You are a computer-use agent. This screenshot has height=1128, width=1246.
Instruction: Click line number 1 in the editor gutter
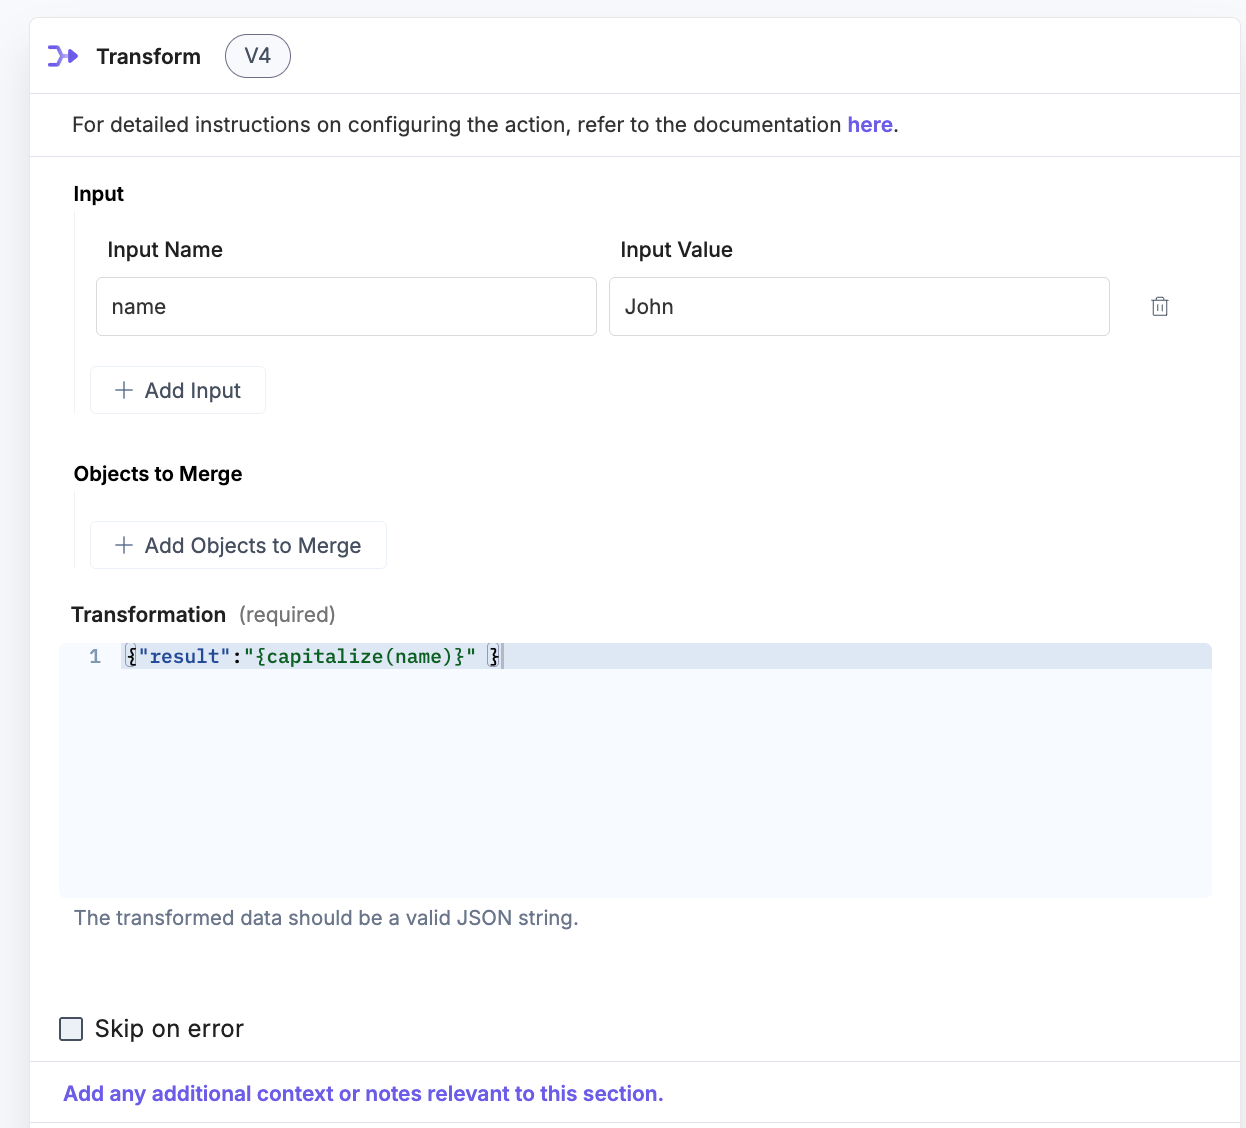95,657
